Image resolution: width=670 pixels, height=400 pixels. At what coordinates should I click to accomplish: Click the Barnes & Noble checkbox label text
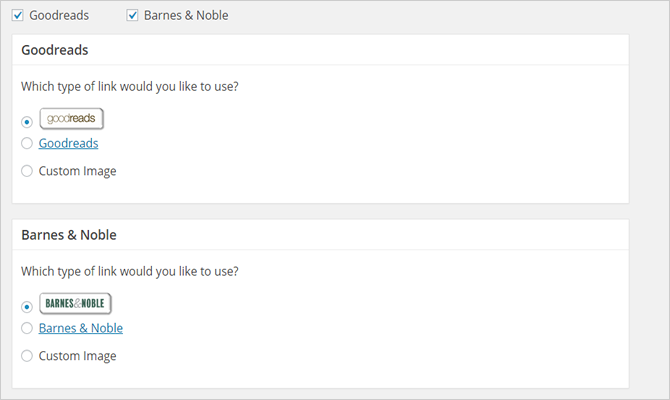coord(186,15)
